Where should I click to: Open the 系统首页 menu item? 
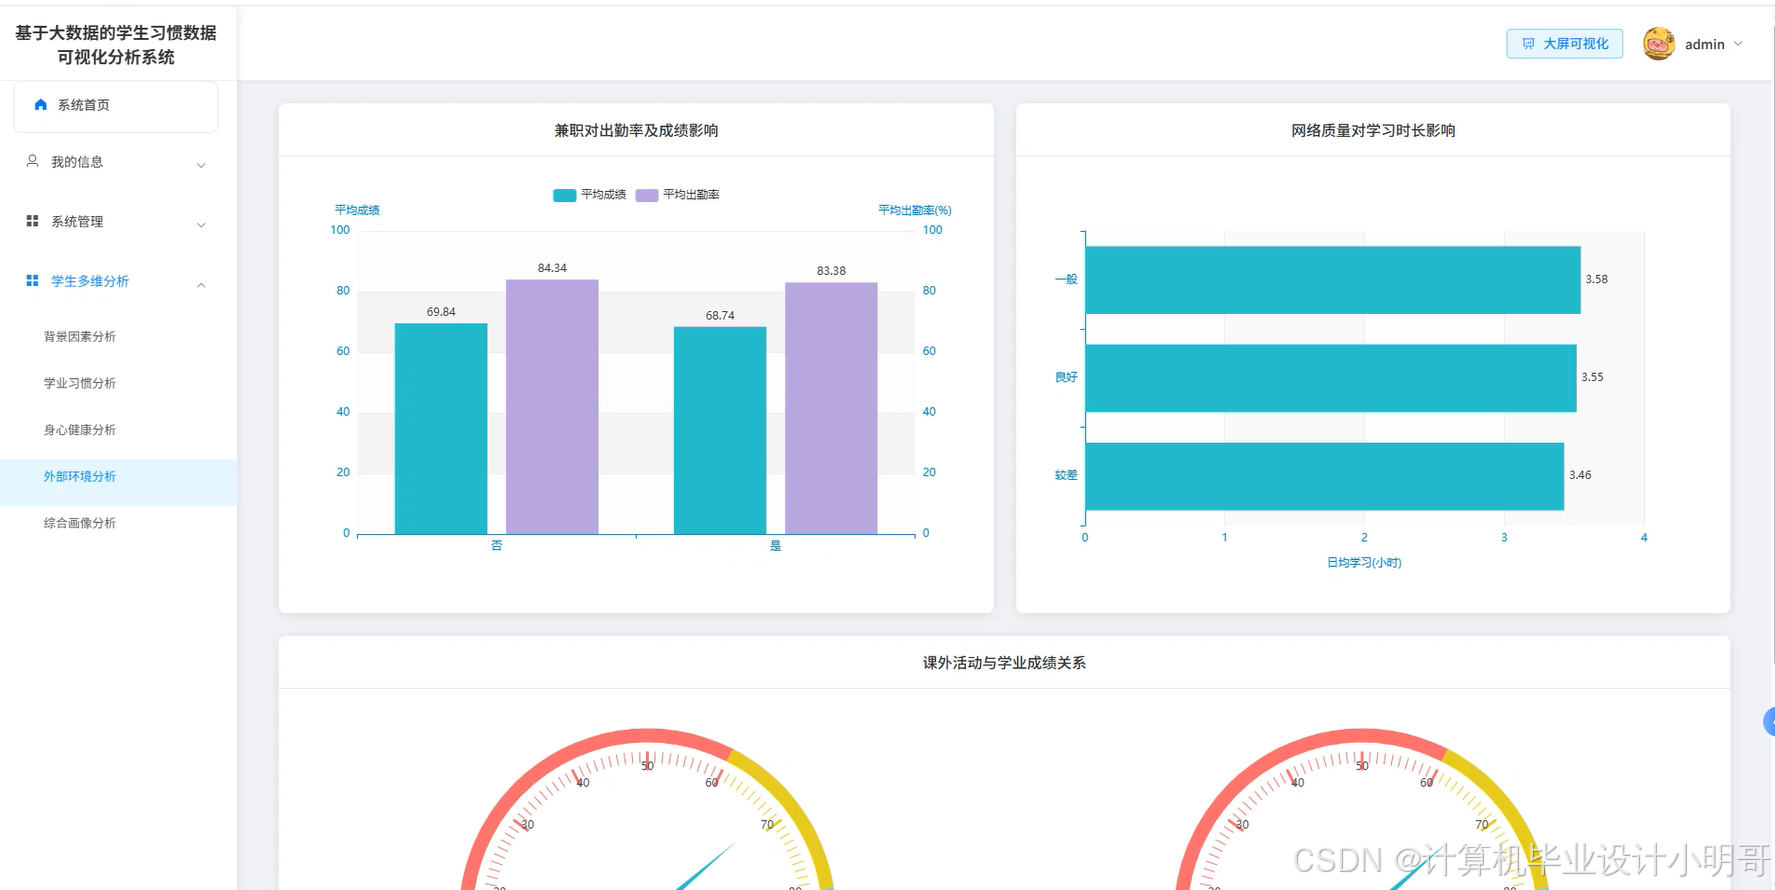click(x=116, y=105)
